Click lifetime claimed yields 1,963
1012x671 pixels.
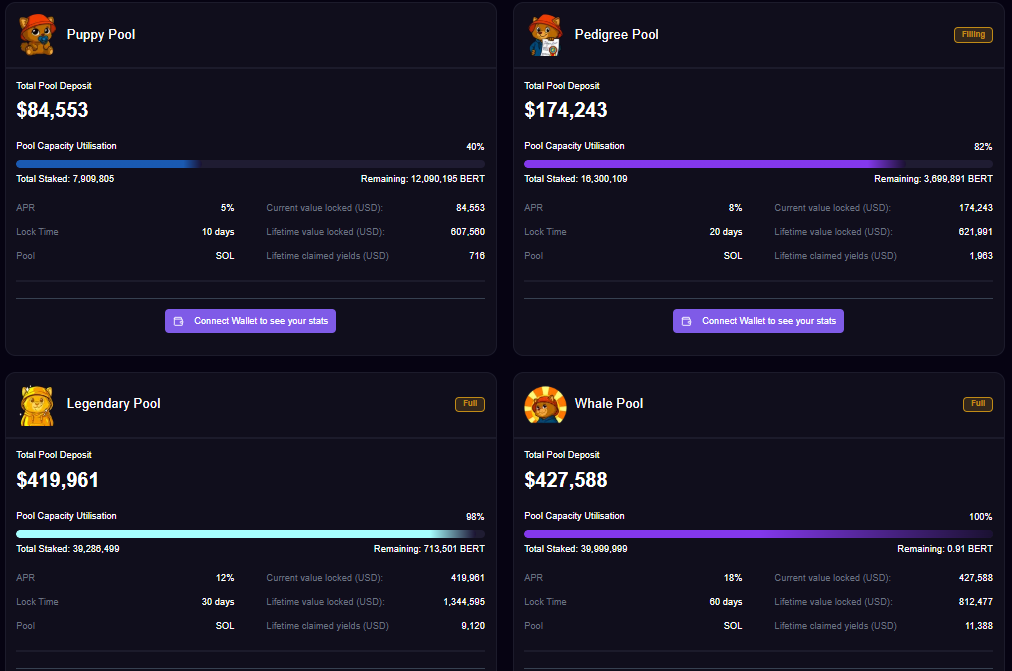click(x=981, y=255)
